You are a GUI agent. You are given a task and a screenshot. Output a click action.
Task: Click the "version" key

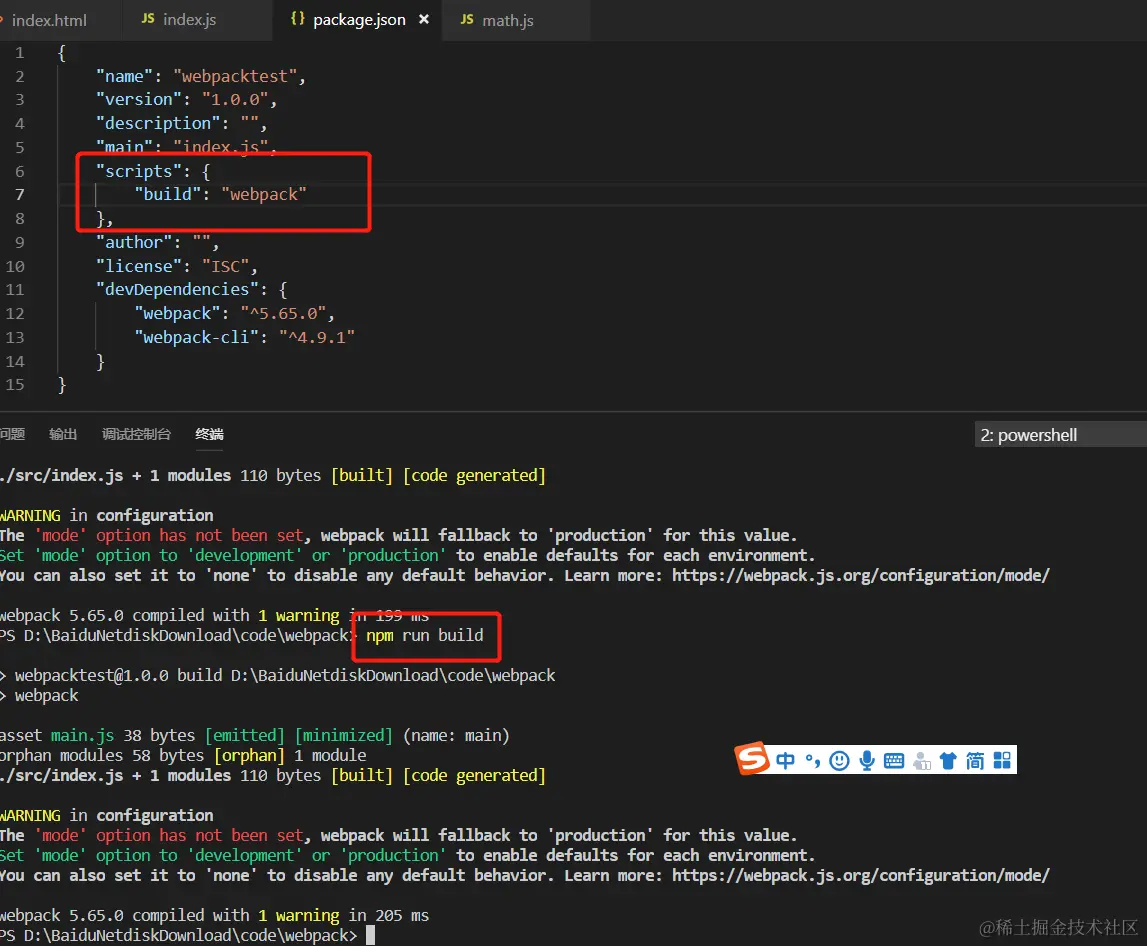(x=139, y=100)
